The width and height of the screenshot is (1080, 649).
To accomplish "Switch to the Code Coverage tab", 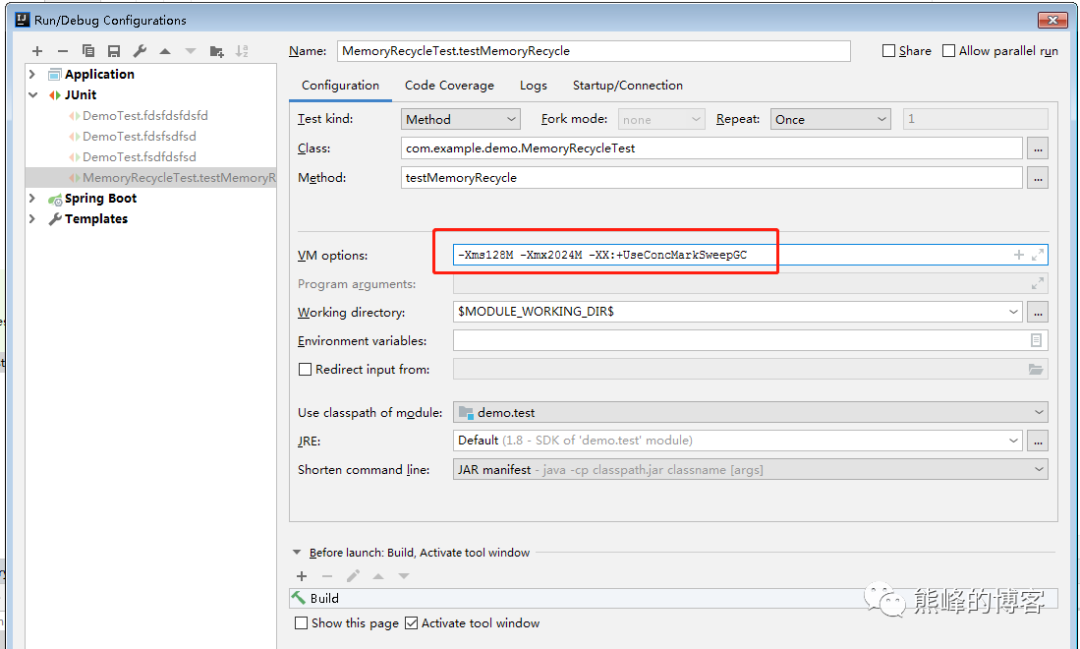I will (449, 85).
